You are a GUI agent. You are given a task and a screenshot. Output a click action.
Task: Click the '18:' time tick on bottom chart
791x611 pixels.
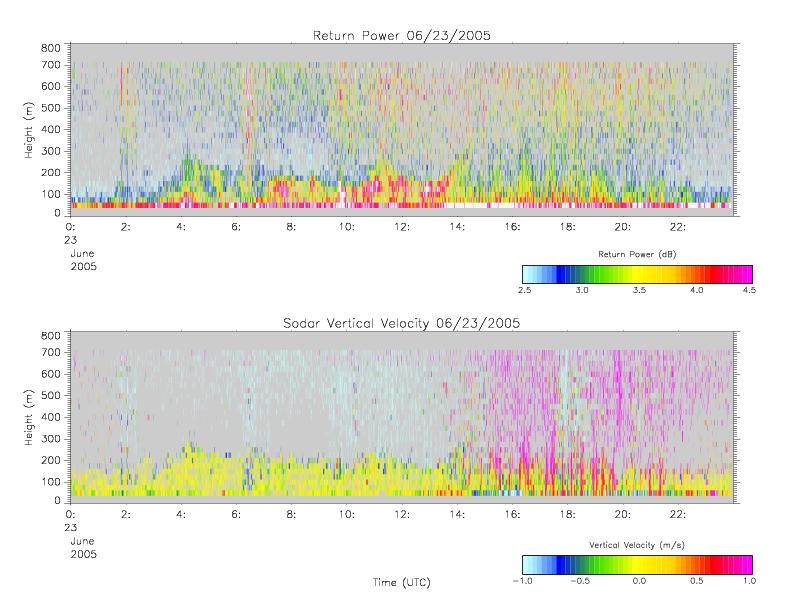(568, 515)
